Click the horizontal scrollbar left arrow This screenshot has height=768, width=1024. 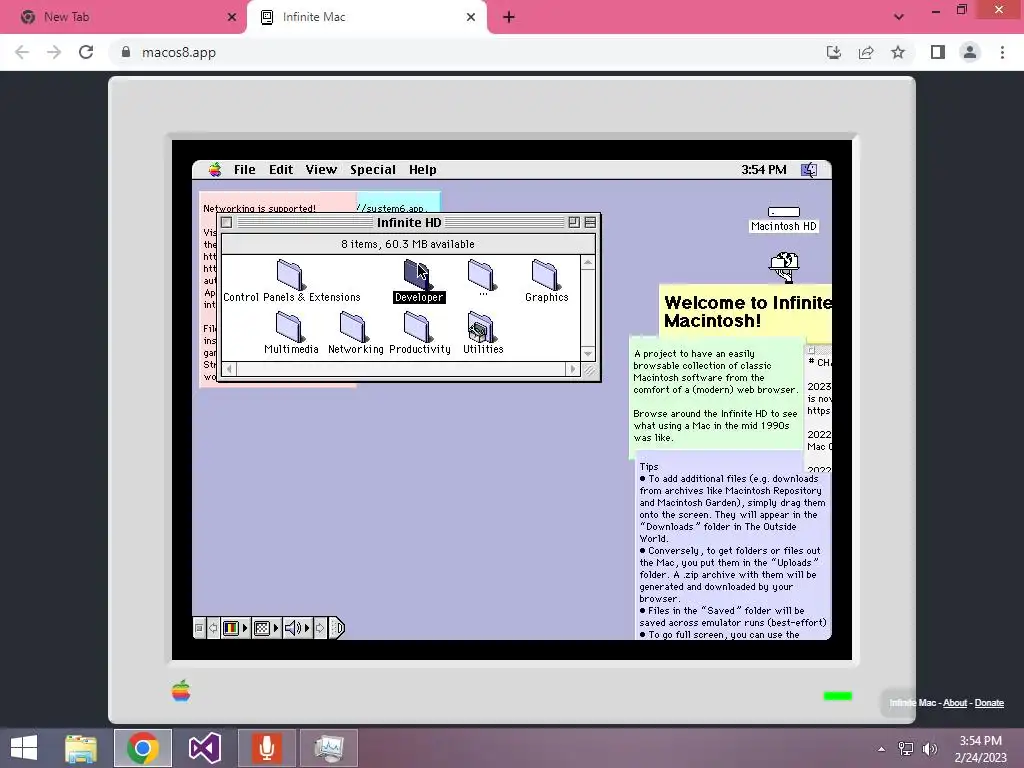[229, 369]
